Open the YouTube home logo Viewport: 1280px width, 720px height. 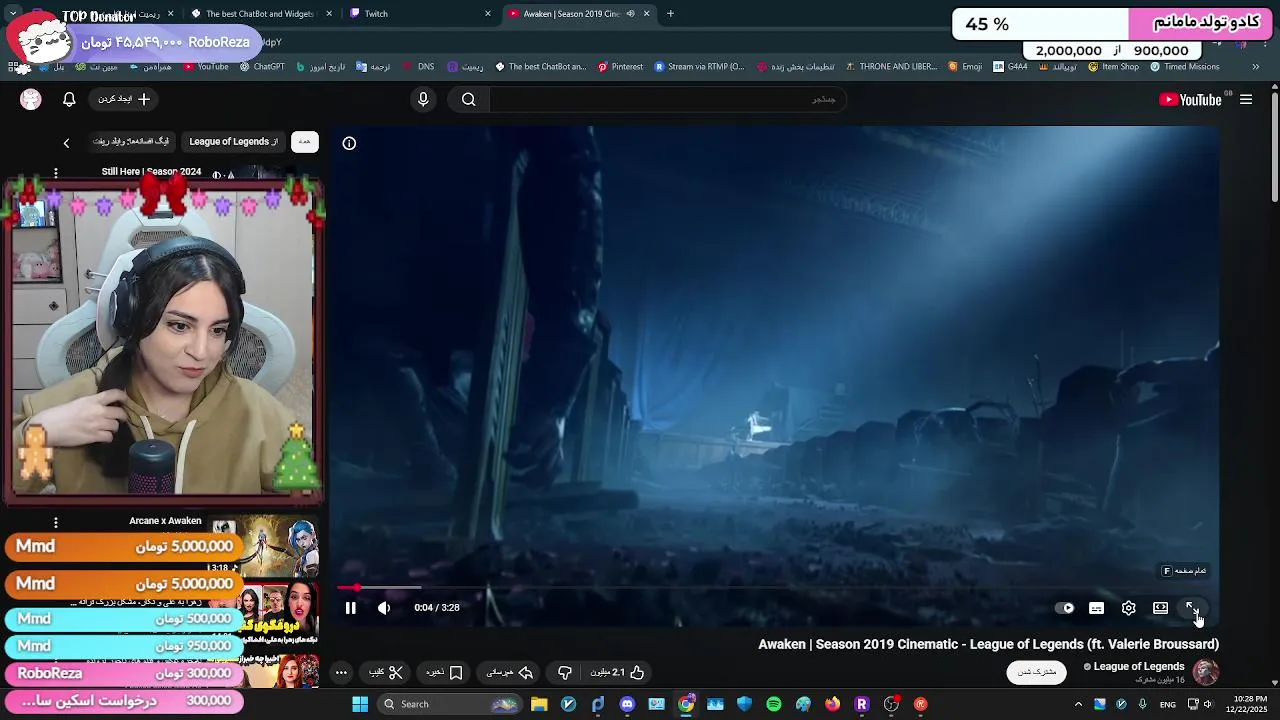coord(1190,99)
